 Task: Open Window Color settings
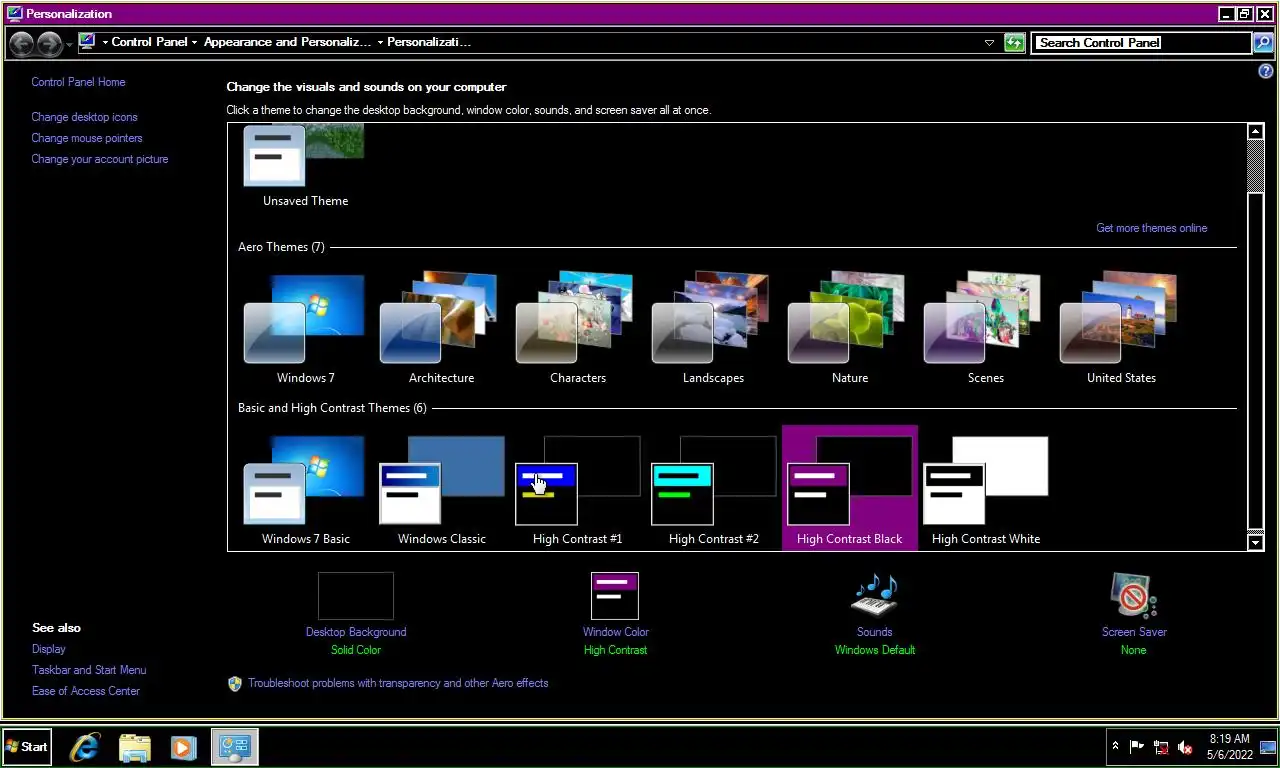point(615,613)
